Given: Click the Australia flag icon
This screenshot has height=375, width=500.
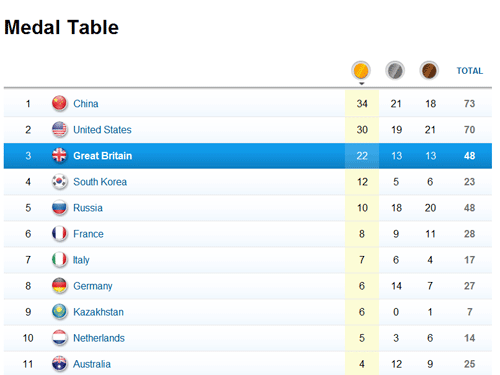Looking at the screenshot, I should (x=59, y=364).
